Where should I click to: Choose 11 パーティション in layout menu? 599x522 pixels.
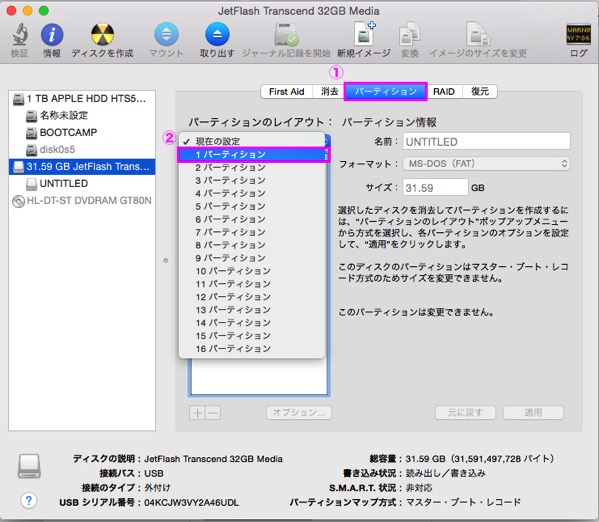pos(252,284)
